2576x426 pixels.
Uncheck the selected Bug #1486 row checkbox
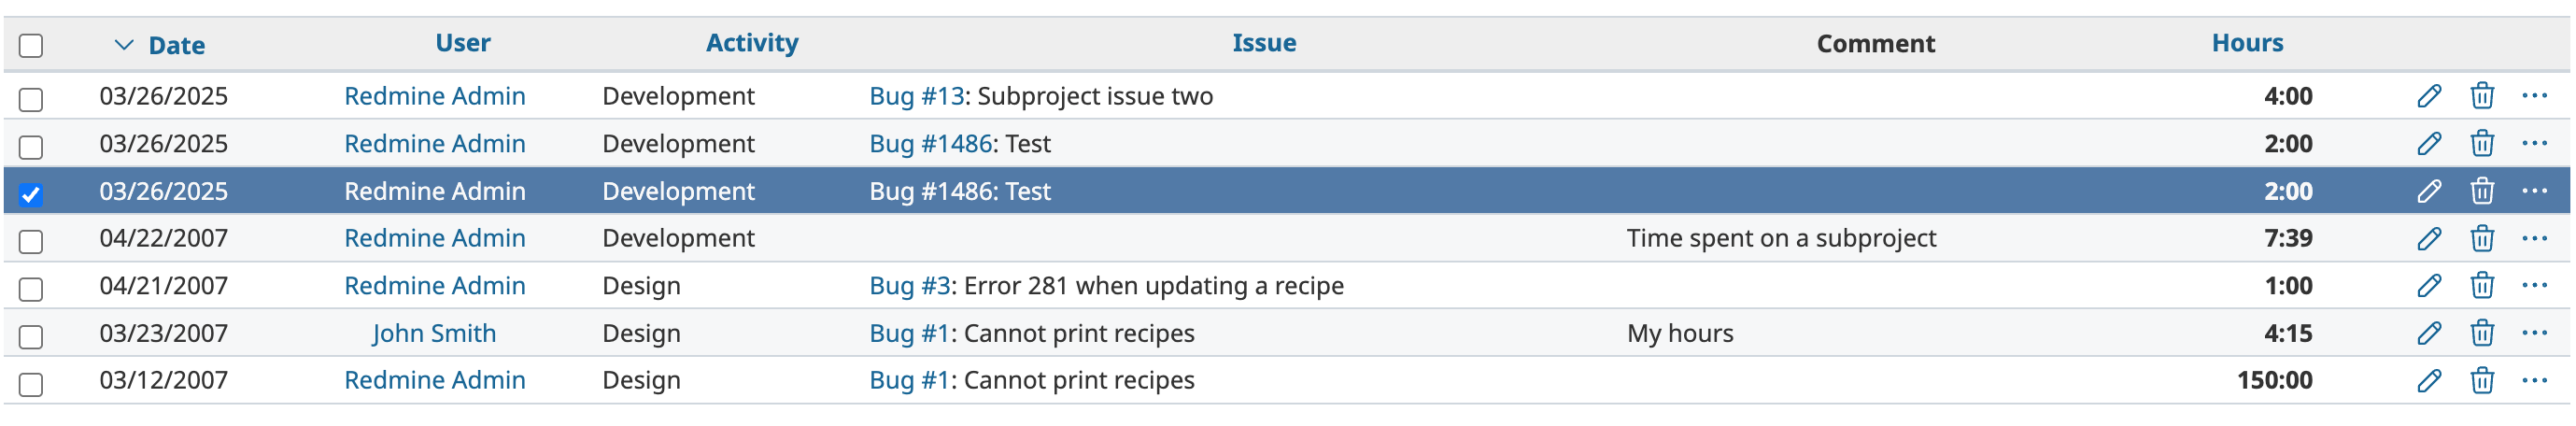click(x=31, y=194)
